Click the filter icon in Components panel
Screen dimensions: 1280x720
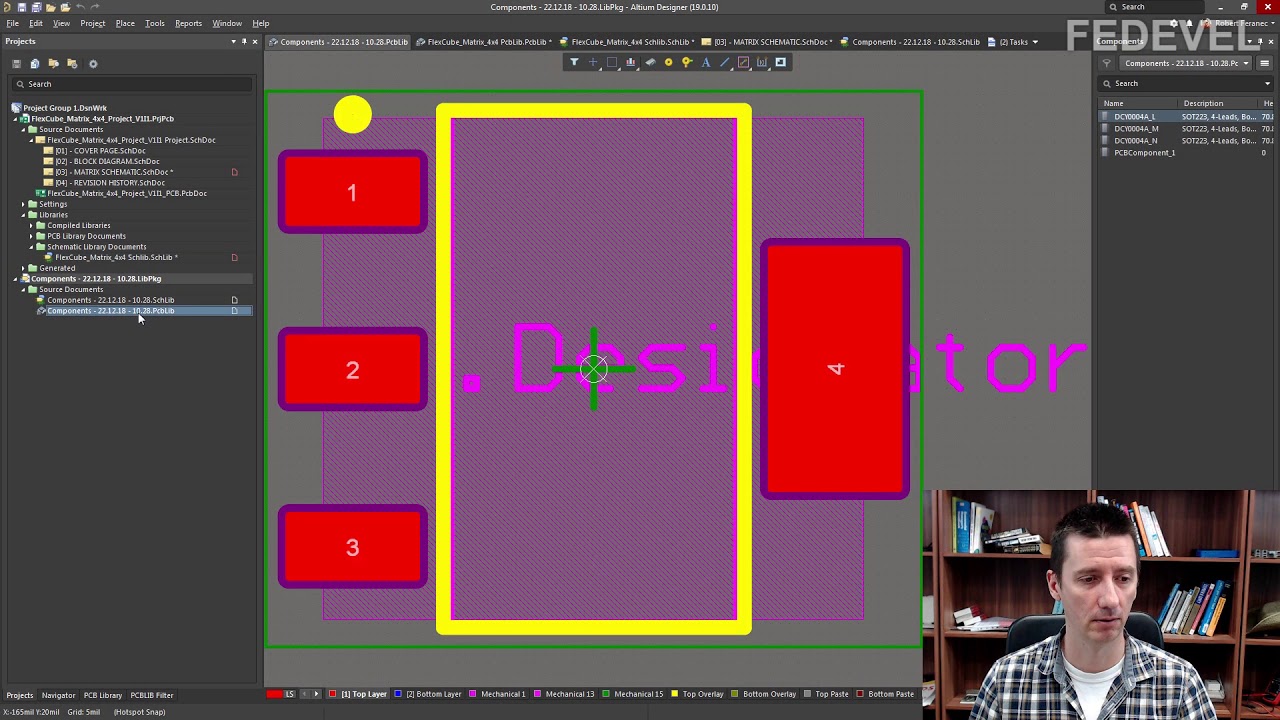click(1106, 63)
